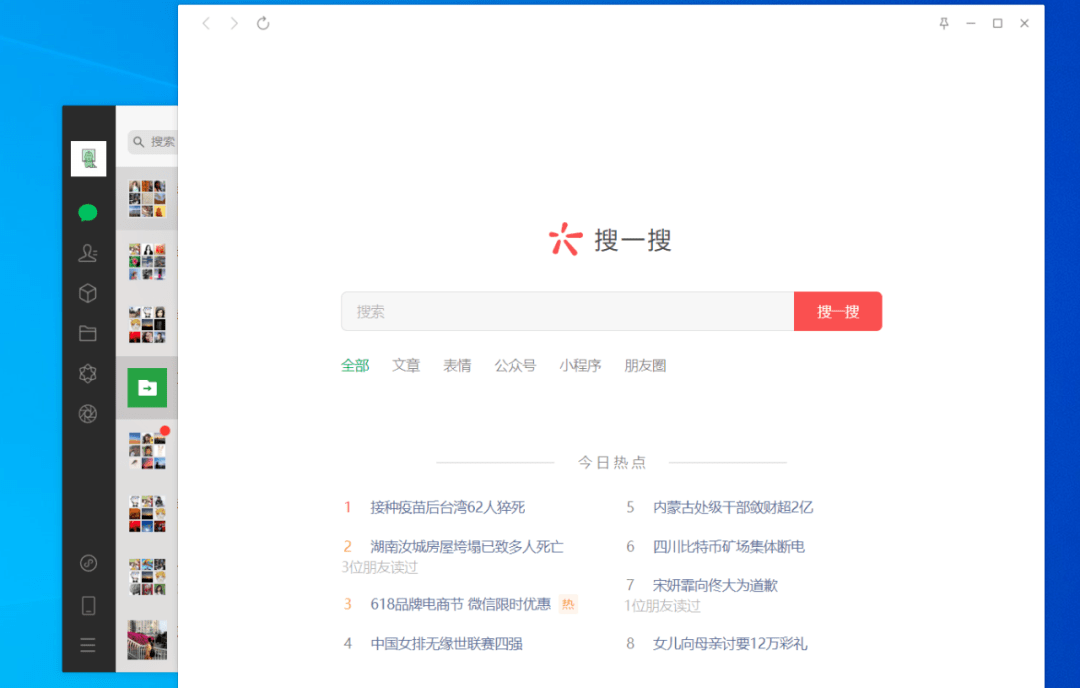The height and width of the screenshot is (688, 1080).
Task: Select the 全部 tab
Action: pos(355,366)
